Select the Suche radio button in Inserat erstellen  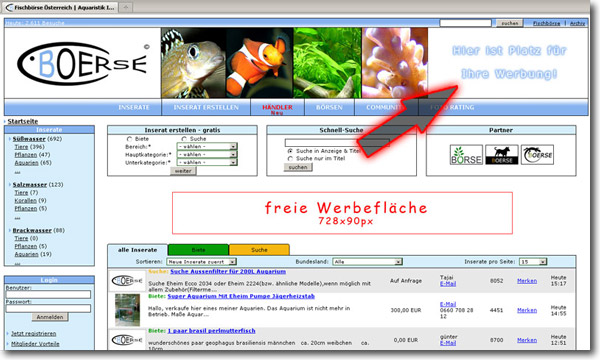pos(184,139)
